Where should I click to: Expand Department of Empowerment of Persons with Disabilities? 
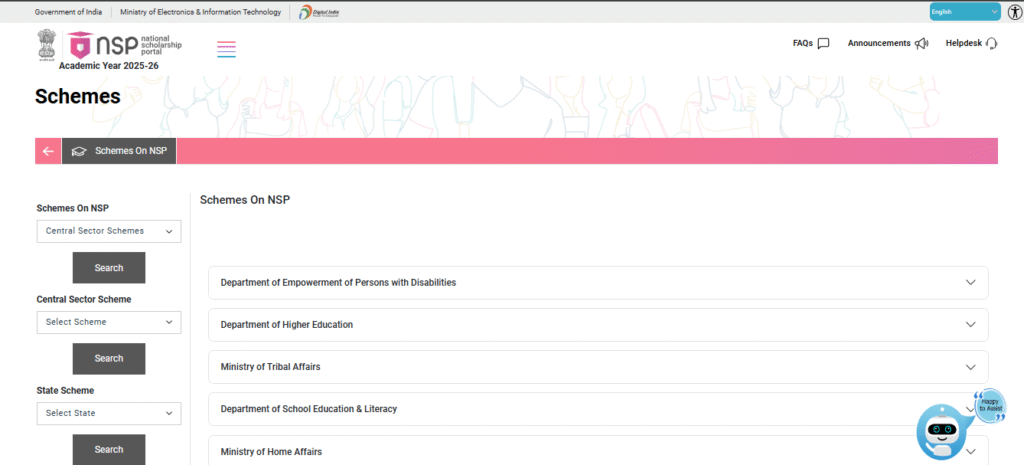598,283
